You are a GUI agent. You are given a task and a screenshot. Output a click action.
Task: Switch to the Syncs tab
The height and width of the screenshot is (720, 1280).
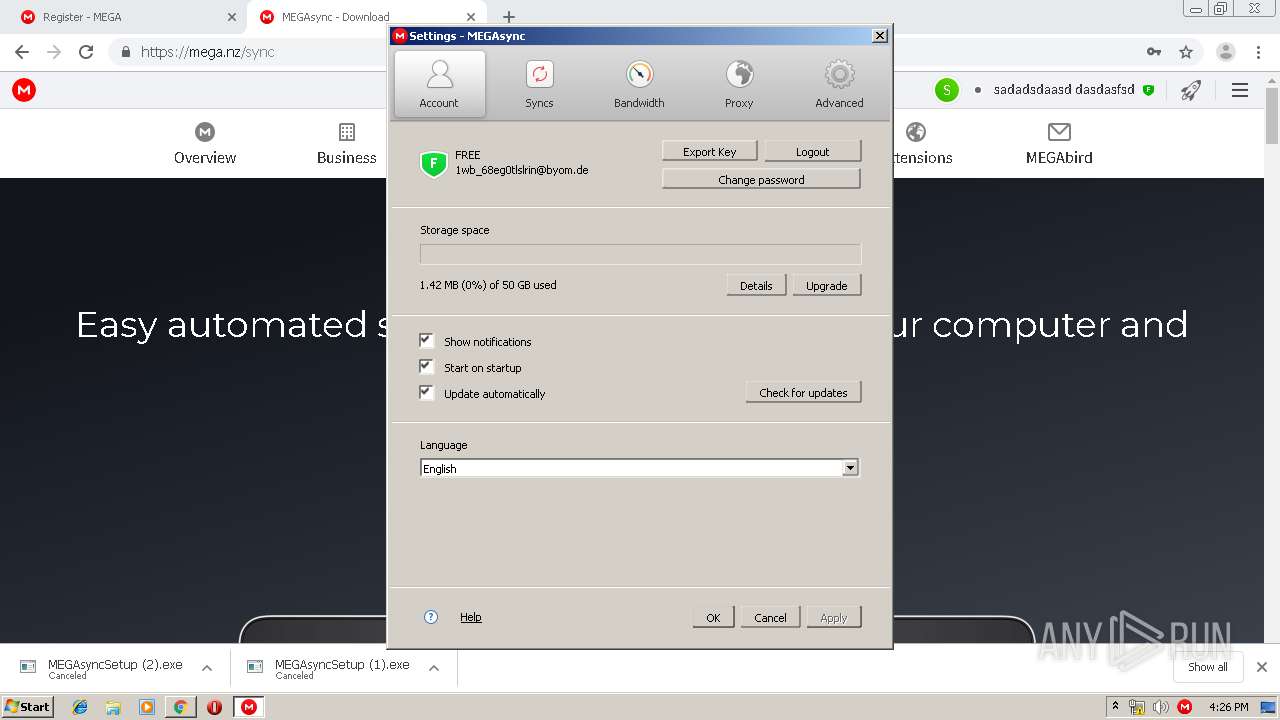pos(539,84)
